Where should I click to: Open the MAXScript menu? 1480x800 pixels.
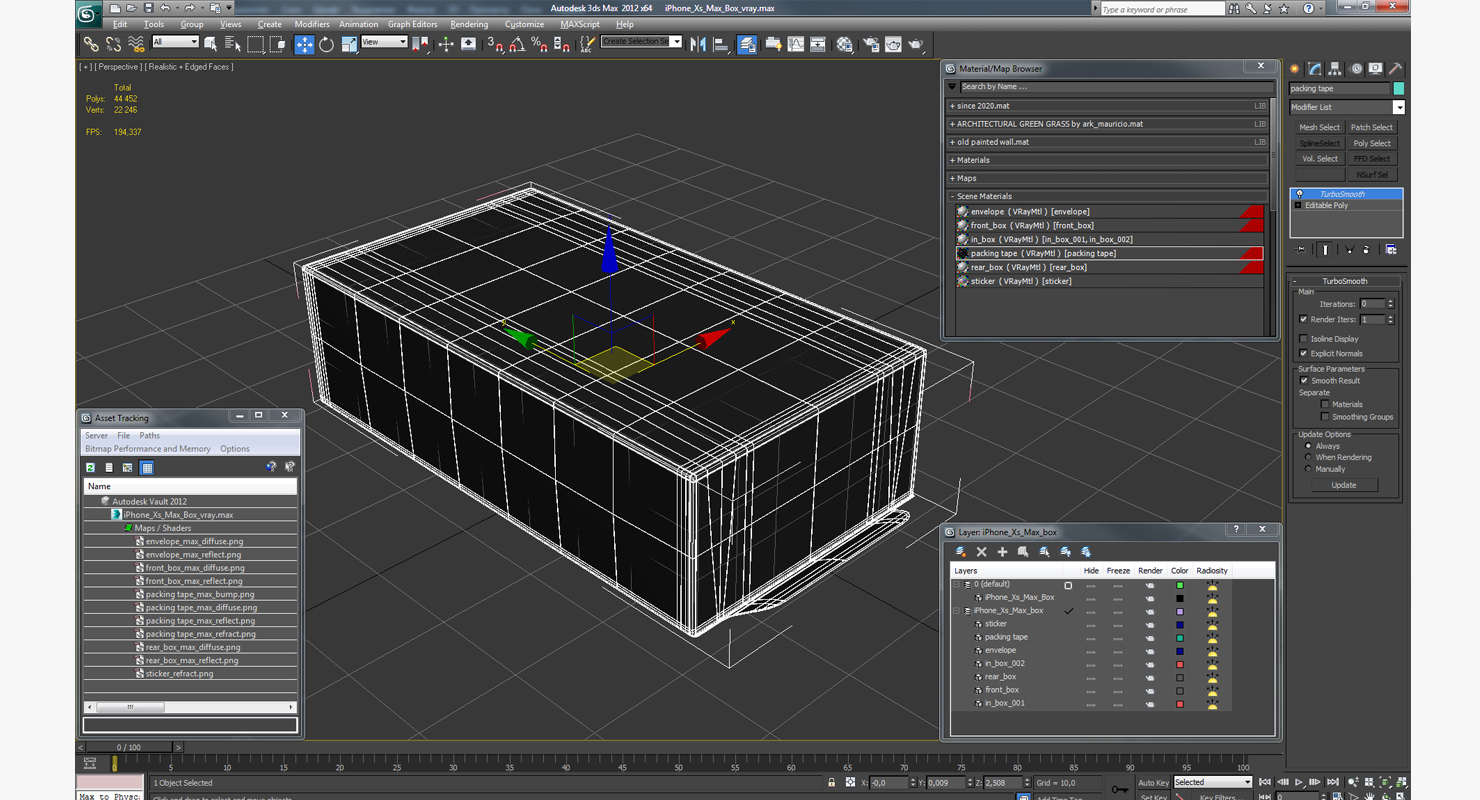580,24
